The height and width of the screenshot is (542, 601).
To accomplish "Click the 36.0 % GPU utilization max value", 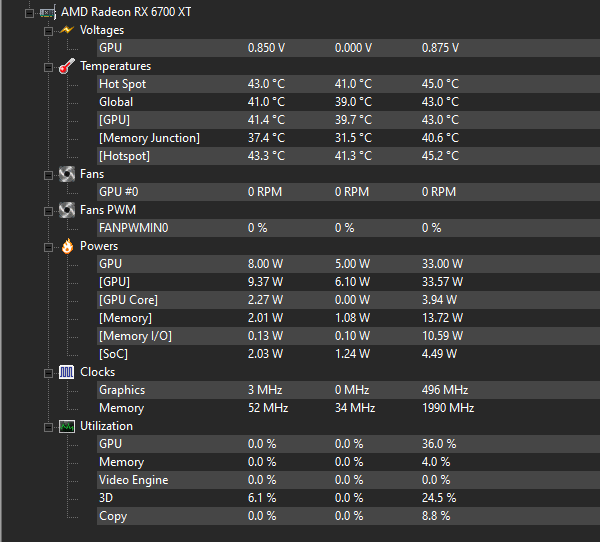I will click(439, 444).
